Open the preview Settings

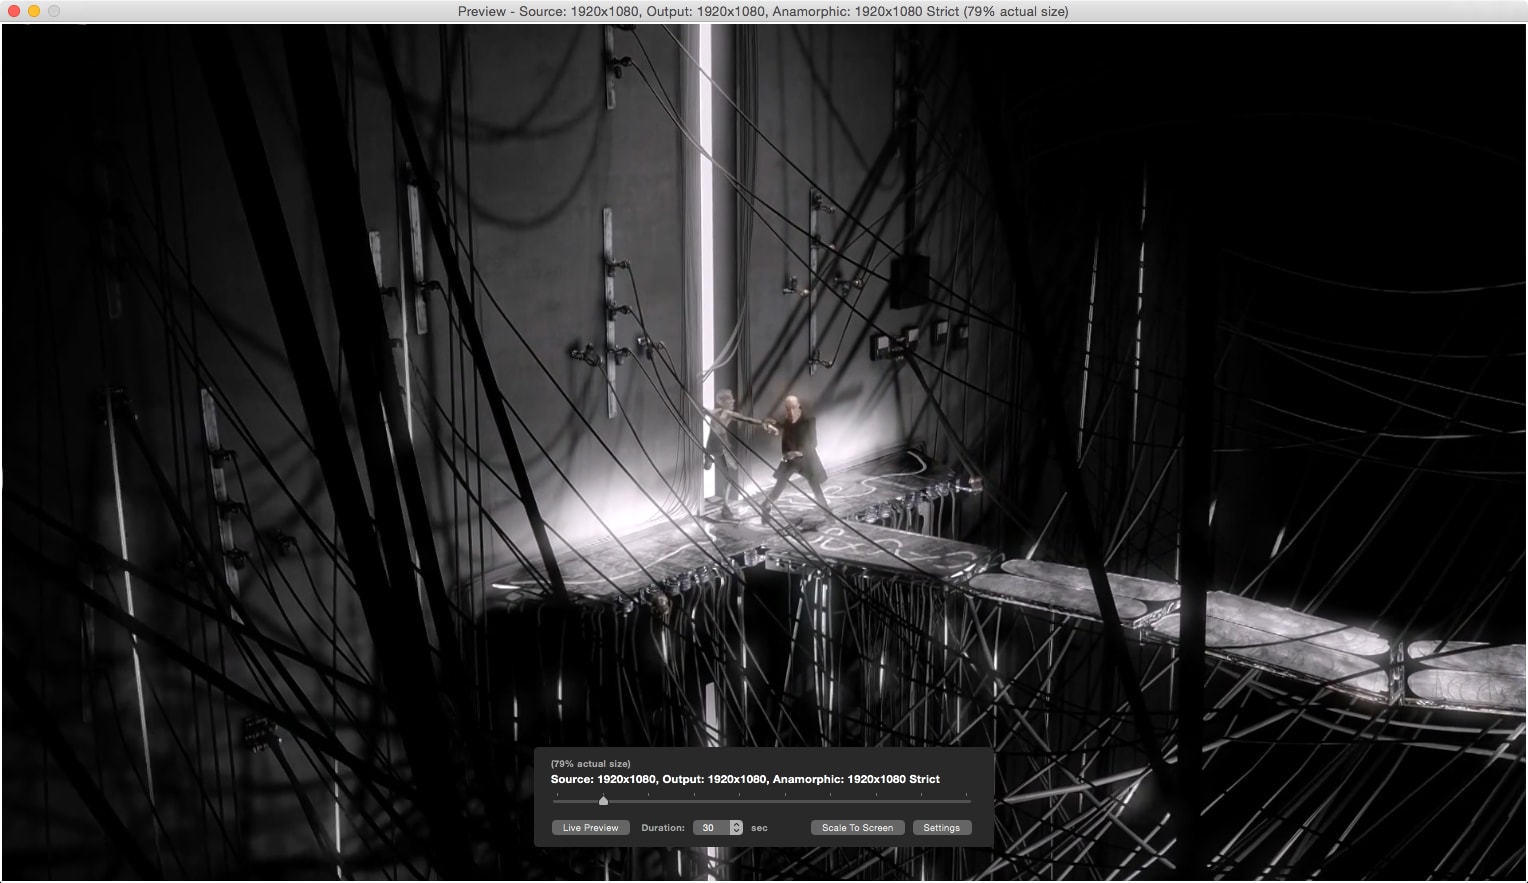pos(941,828)
